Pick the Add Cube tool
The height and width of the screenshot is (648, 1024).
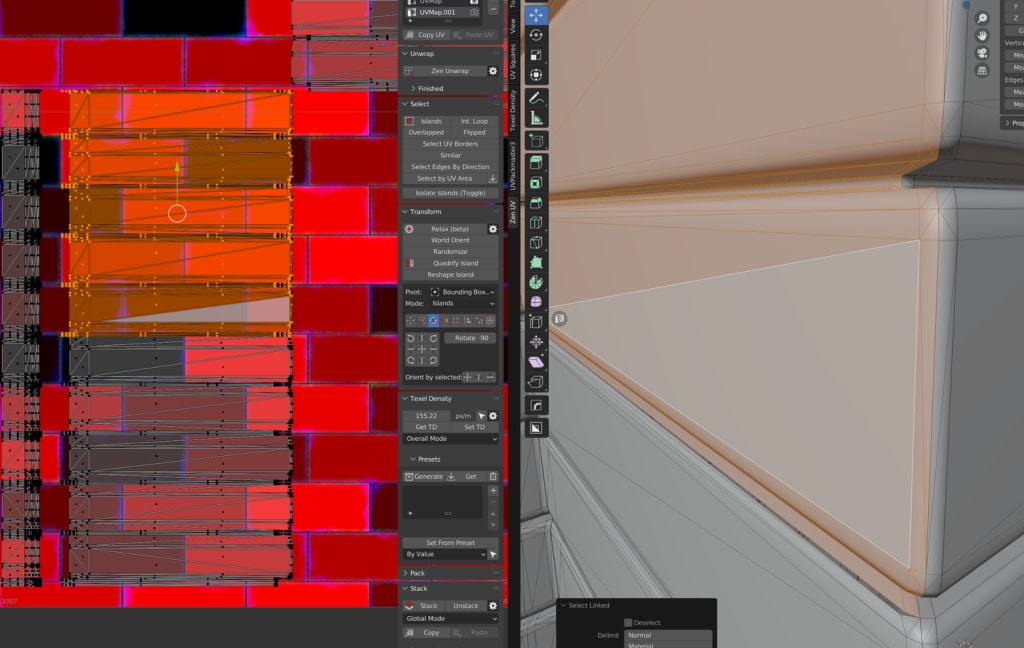pyautogui.click(x=536, y=140)
